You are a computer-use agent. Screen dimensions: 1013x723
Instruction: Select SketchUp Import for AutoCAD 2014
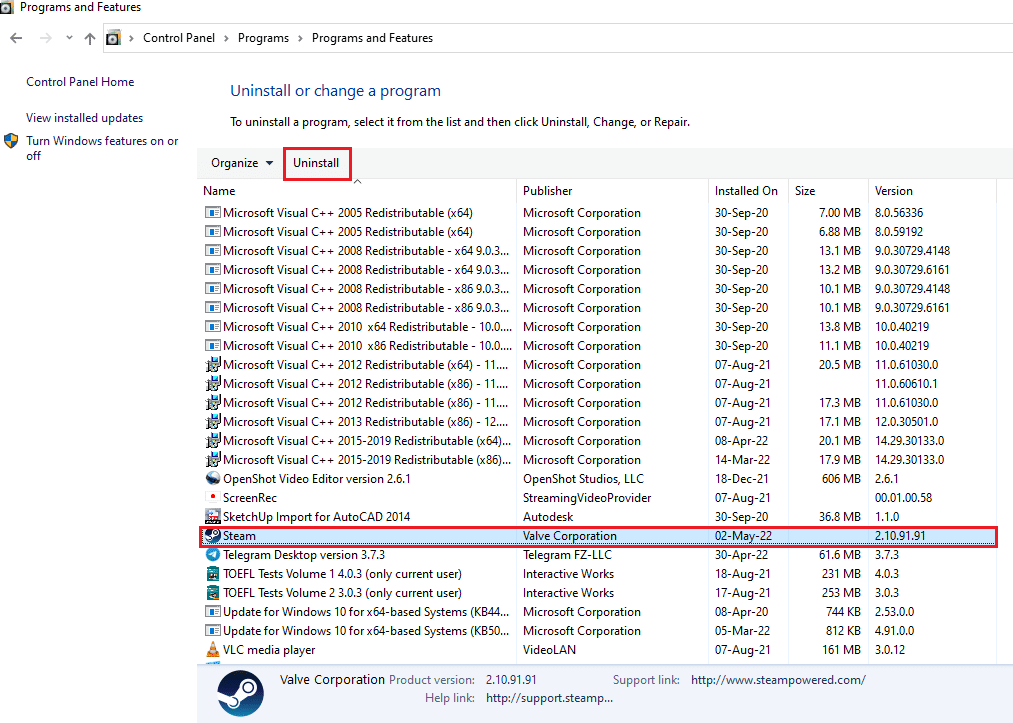click(317, 517)
